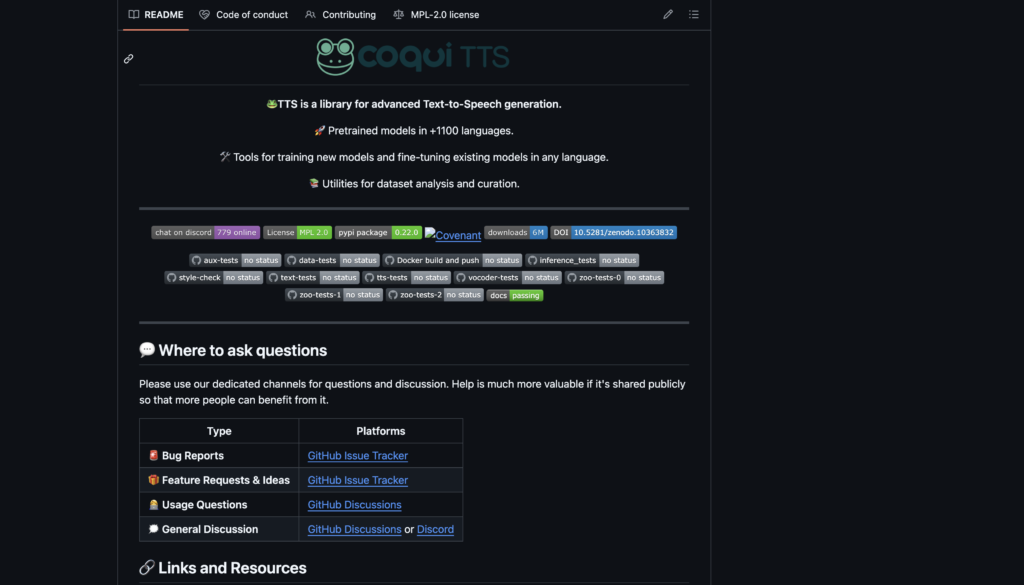Open the DOI zenodo badge
Image resolution: width=1024 pixels, height=585 pixels.
click(614, 232)
